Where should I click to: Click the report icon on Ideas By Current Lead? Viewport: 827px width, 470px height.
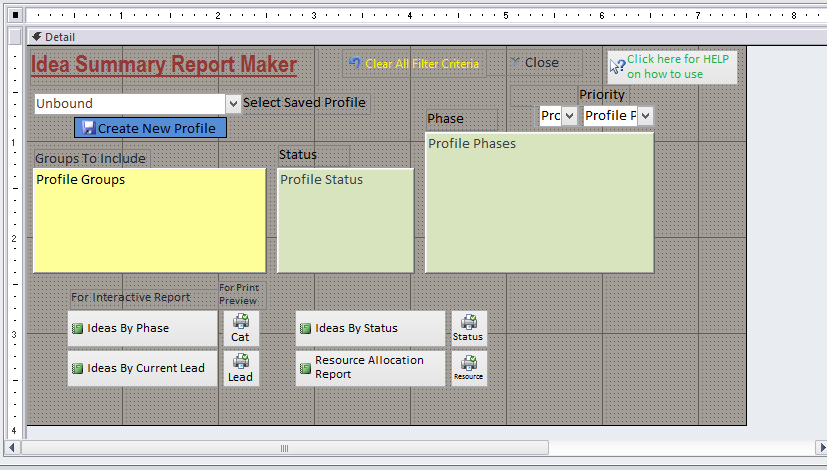tap(78, 368)
